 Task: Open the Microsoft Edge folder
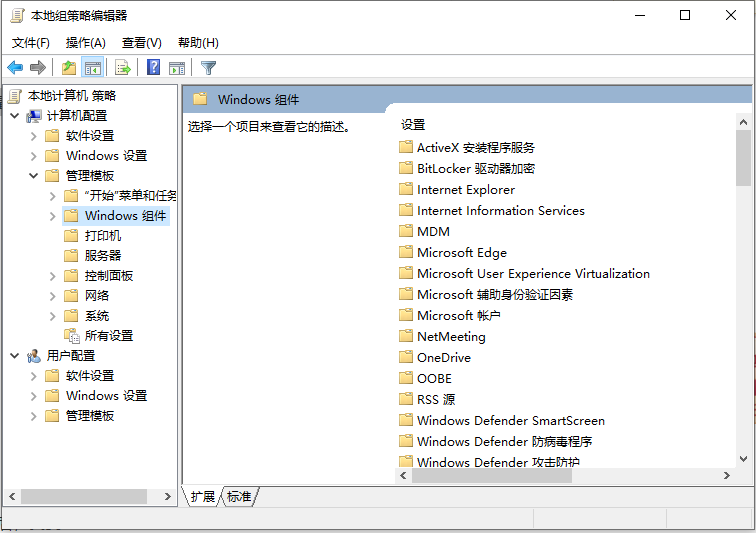point(453,252)
